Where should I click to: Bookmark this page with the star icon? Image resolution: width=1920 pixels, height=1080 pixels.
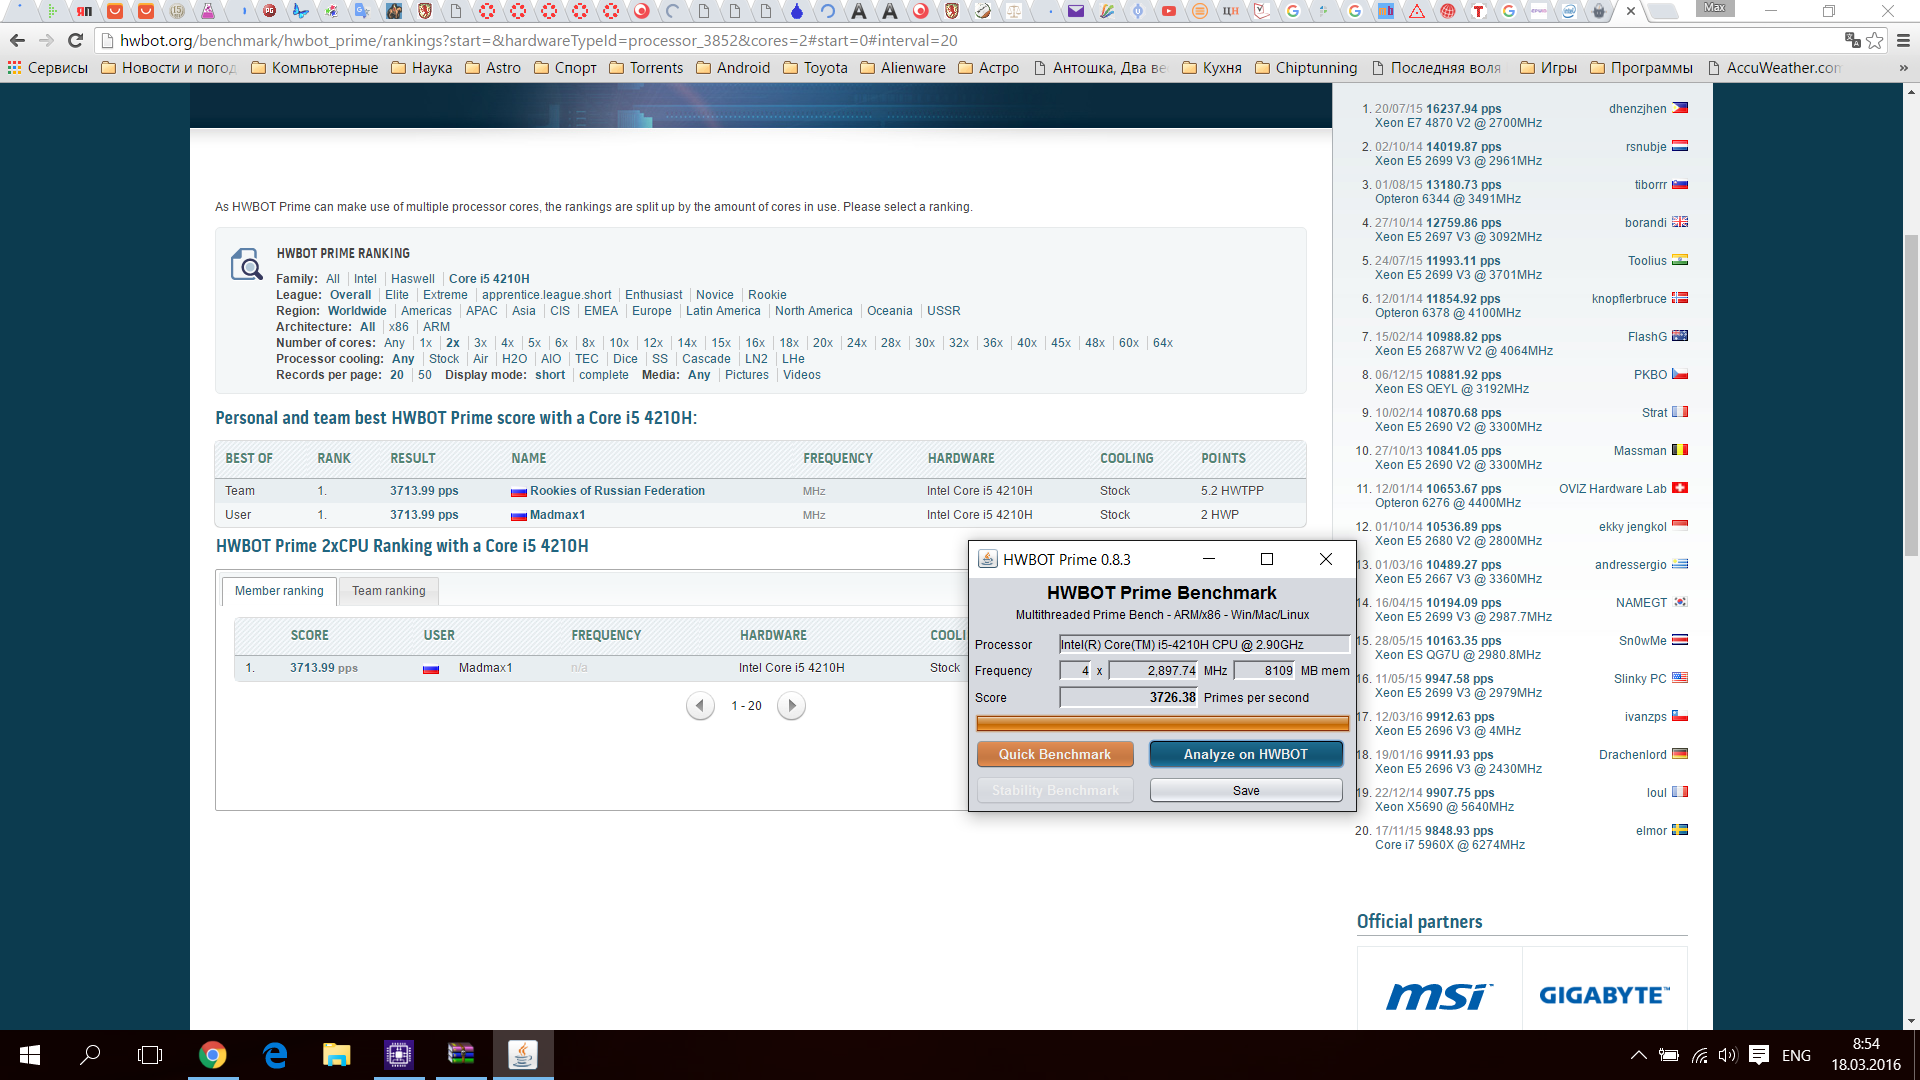[1875, 41]
